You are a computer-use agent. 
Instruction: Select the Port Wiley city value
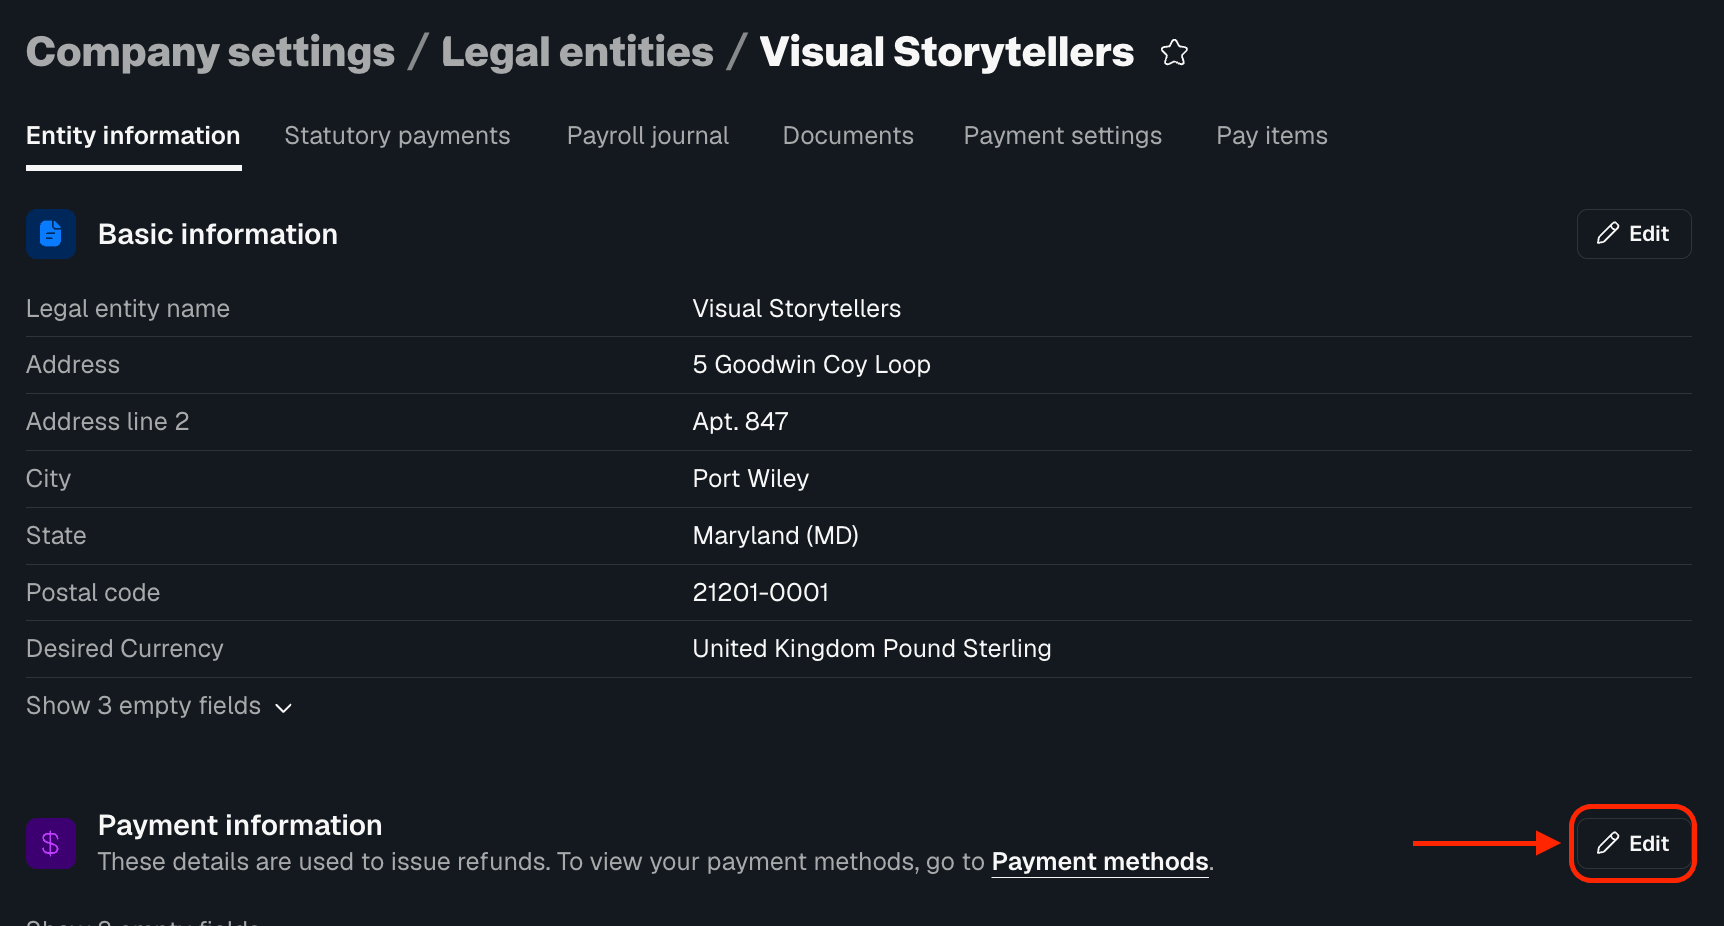click(750, 479)
